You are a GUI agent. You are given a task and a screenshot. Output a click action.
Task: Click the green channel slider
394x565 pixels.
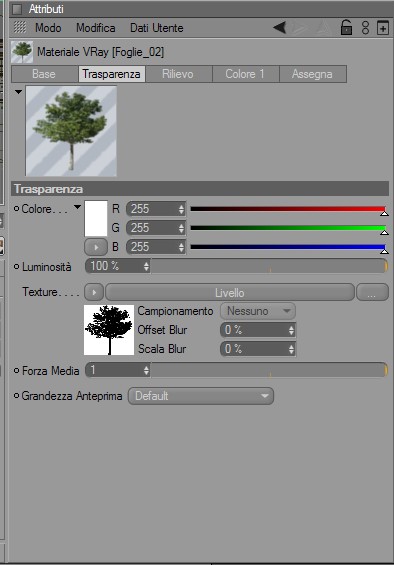click(288, 228)
